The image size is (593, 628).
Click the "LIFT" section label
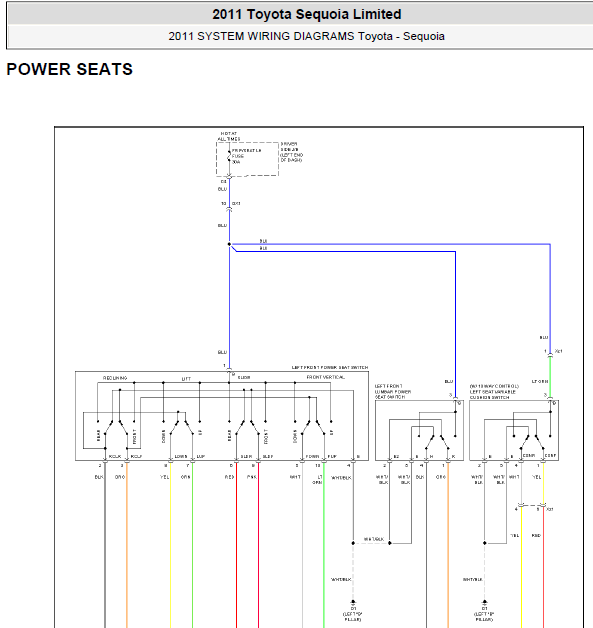tap(187, 379)
